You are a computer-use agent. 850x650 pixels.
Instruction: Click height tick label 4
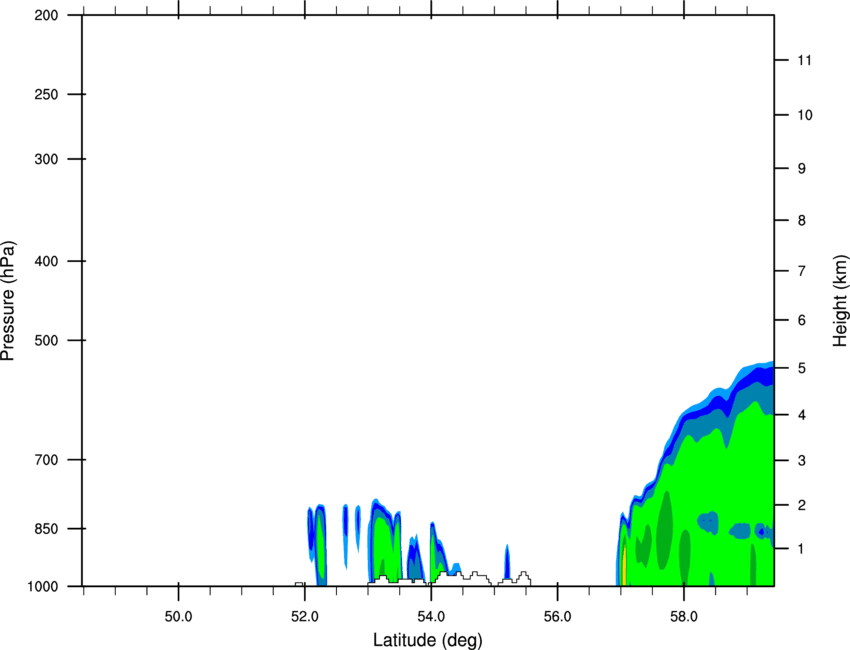click(802, 415)
